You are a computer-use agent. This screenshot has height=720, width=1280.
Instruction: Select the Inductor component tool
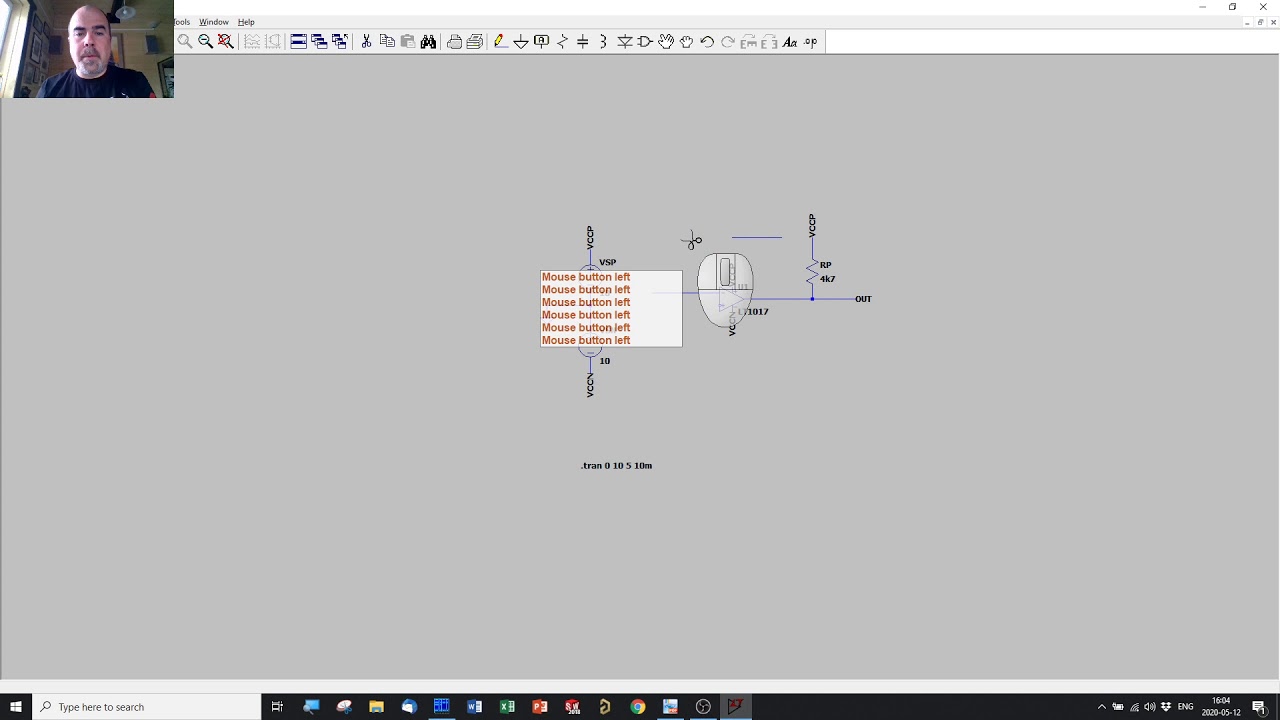point(604,42)
